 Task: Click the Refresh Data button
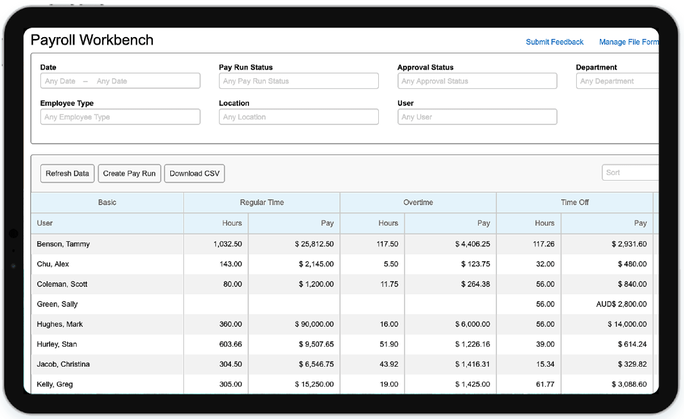[67, 174]
